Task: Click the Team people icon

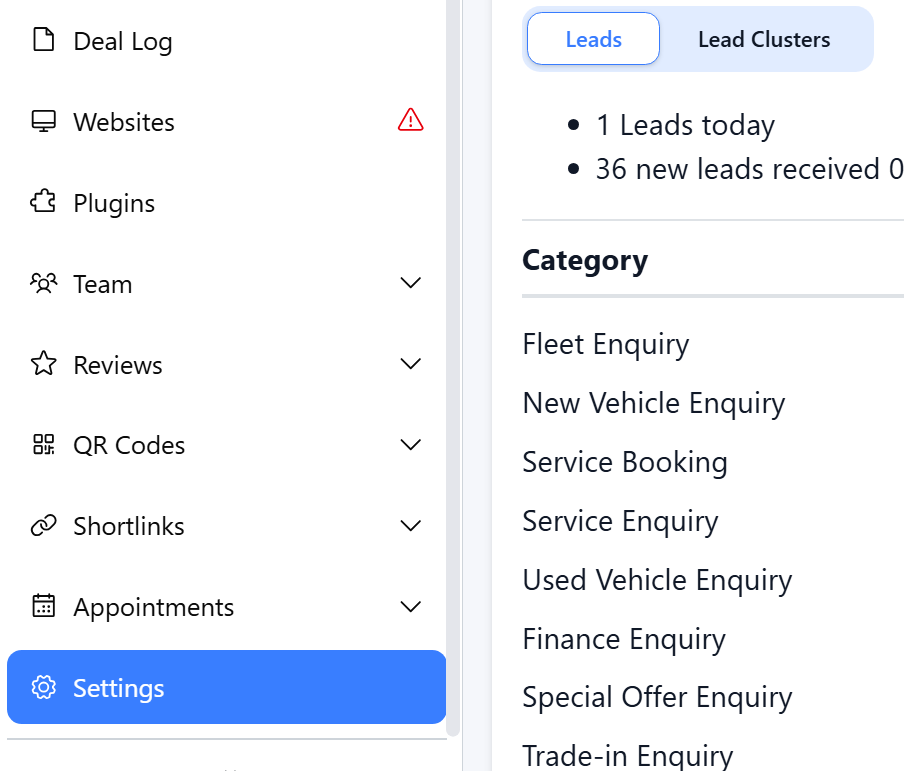Action: [x=43, y=284]
